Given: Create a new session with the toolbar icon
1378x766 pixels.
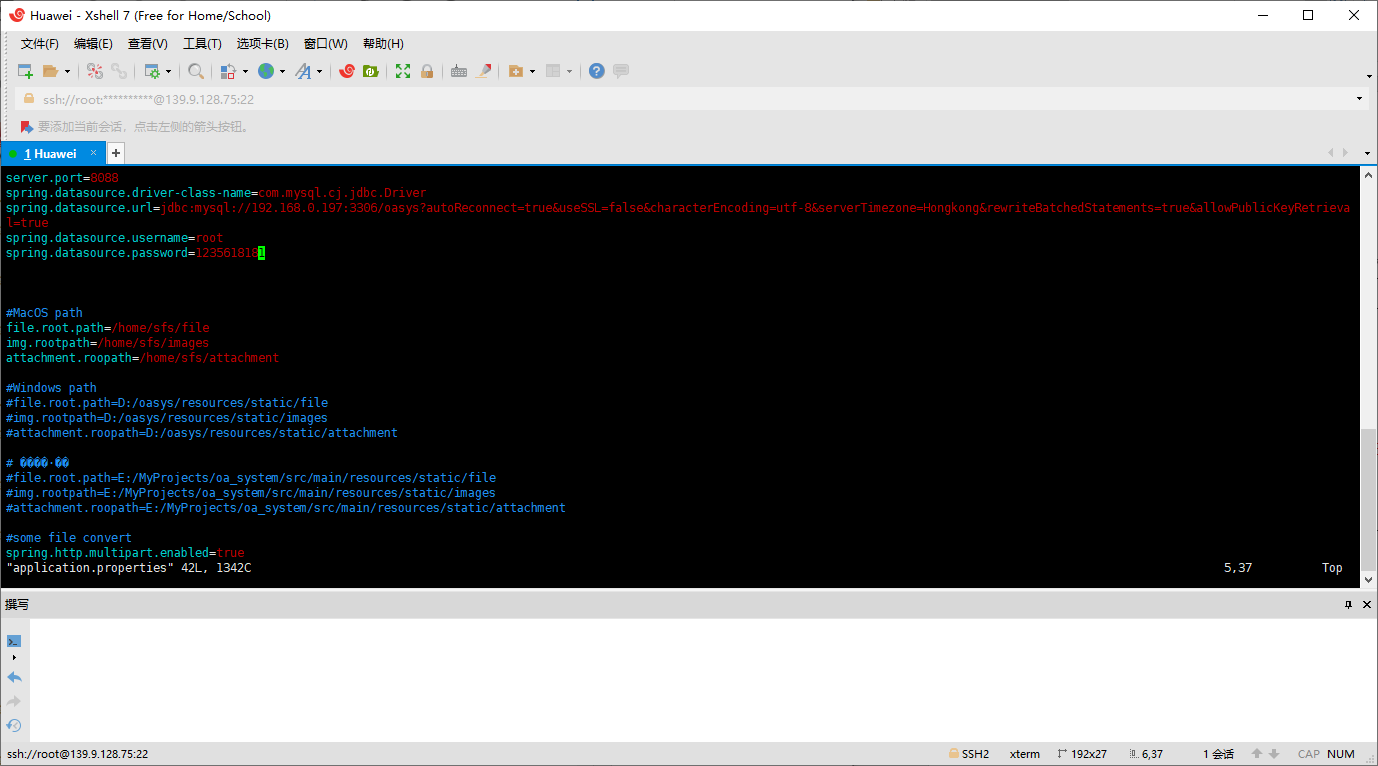Looking at the screenshot, I should pyautogui.click(x=26, y=71).
